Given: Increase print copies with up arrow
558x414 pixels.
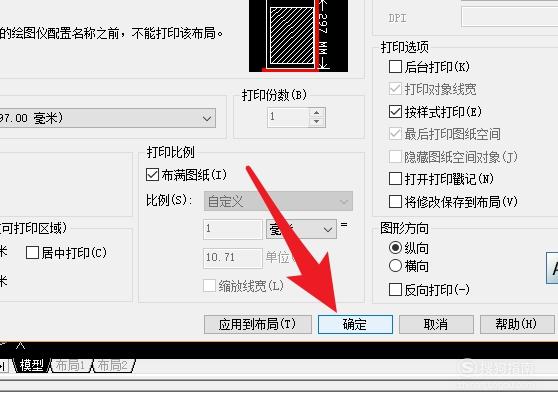Looking at the screenshot, I should [x=317, y=112].
